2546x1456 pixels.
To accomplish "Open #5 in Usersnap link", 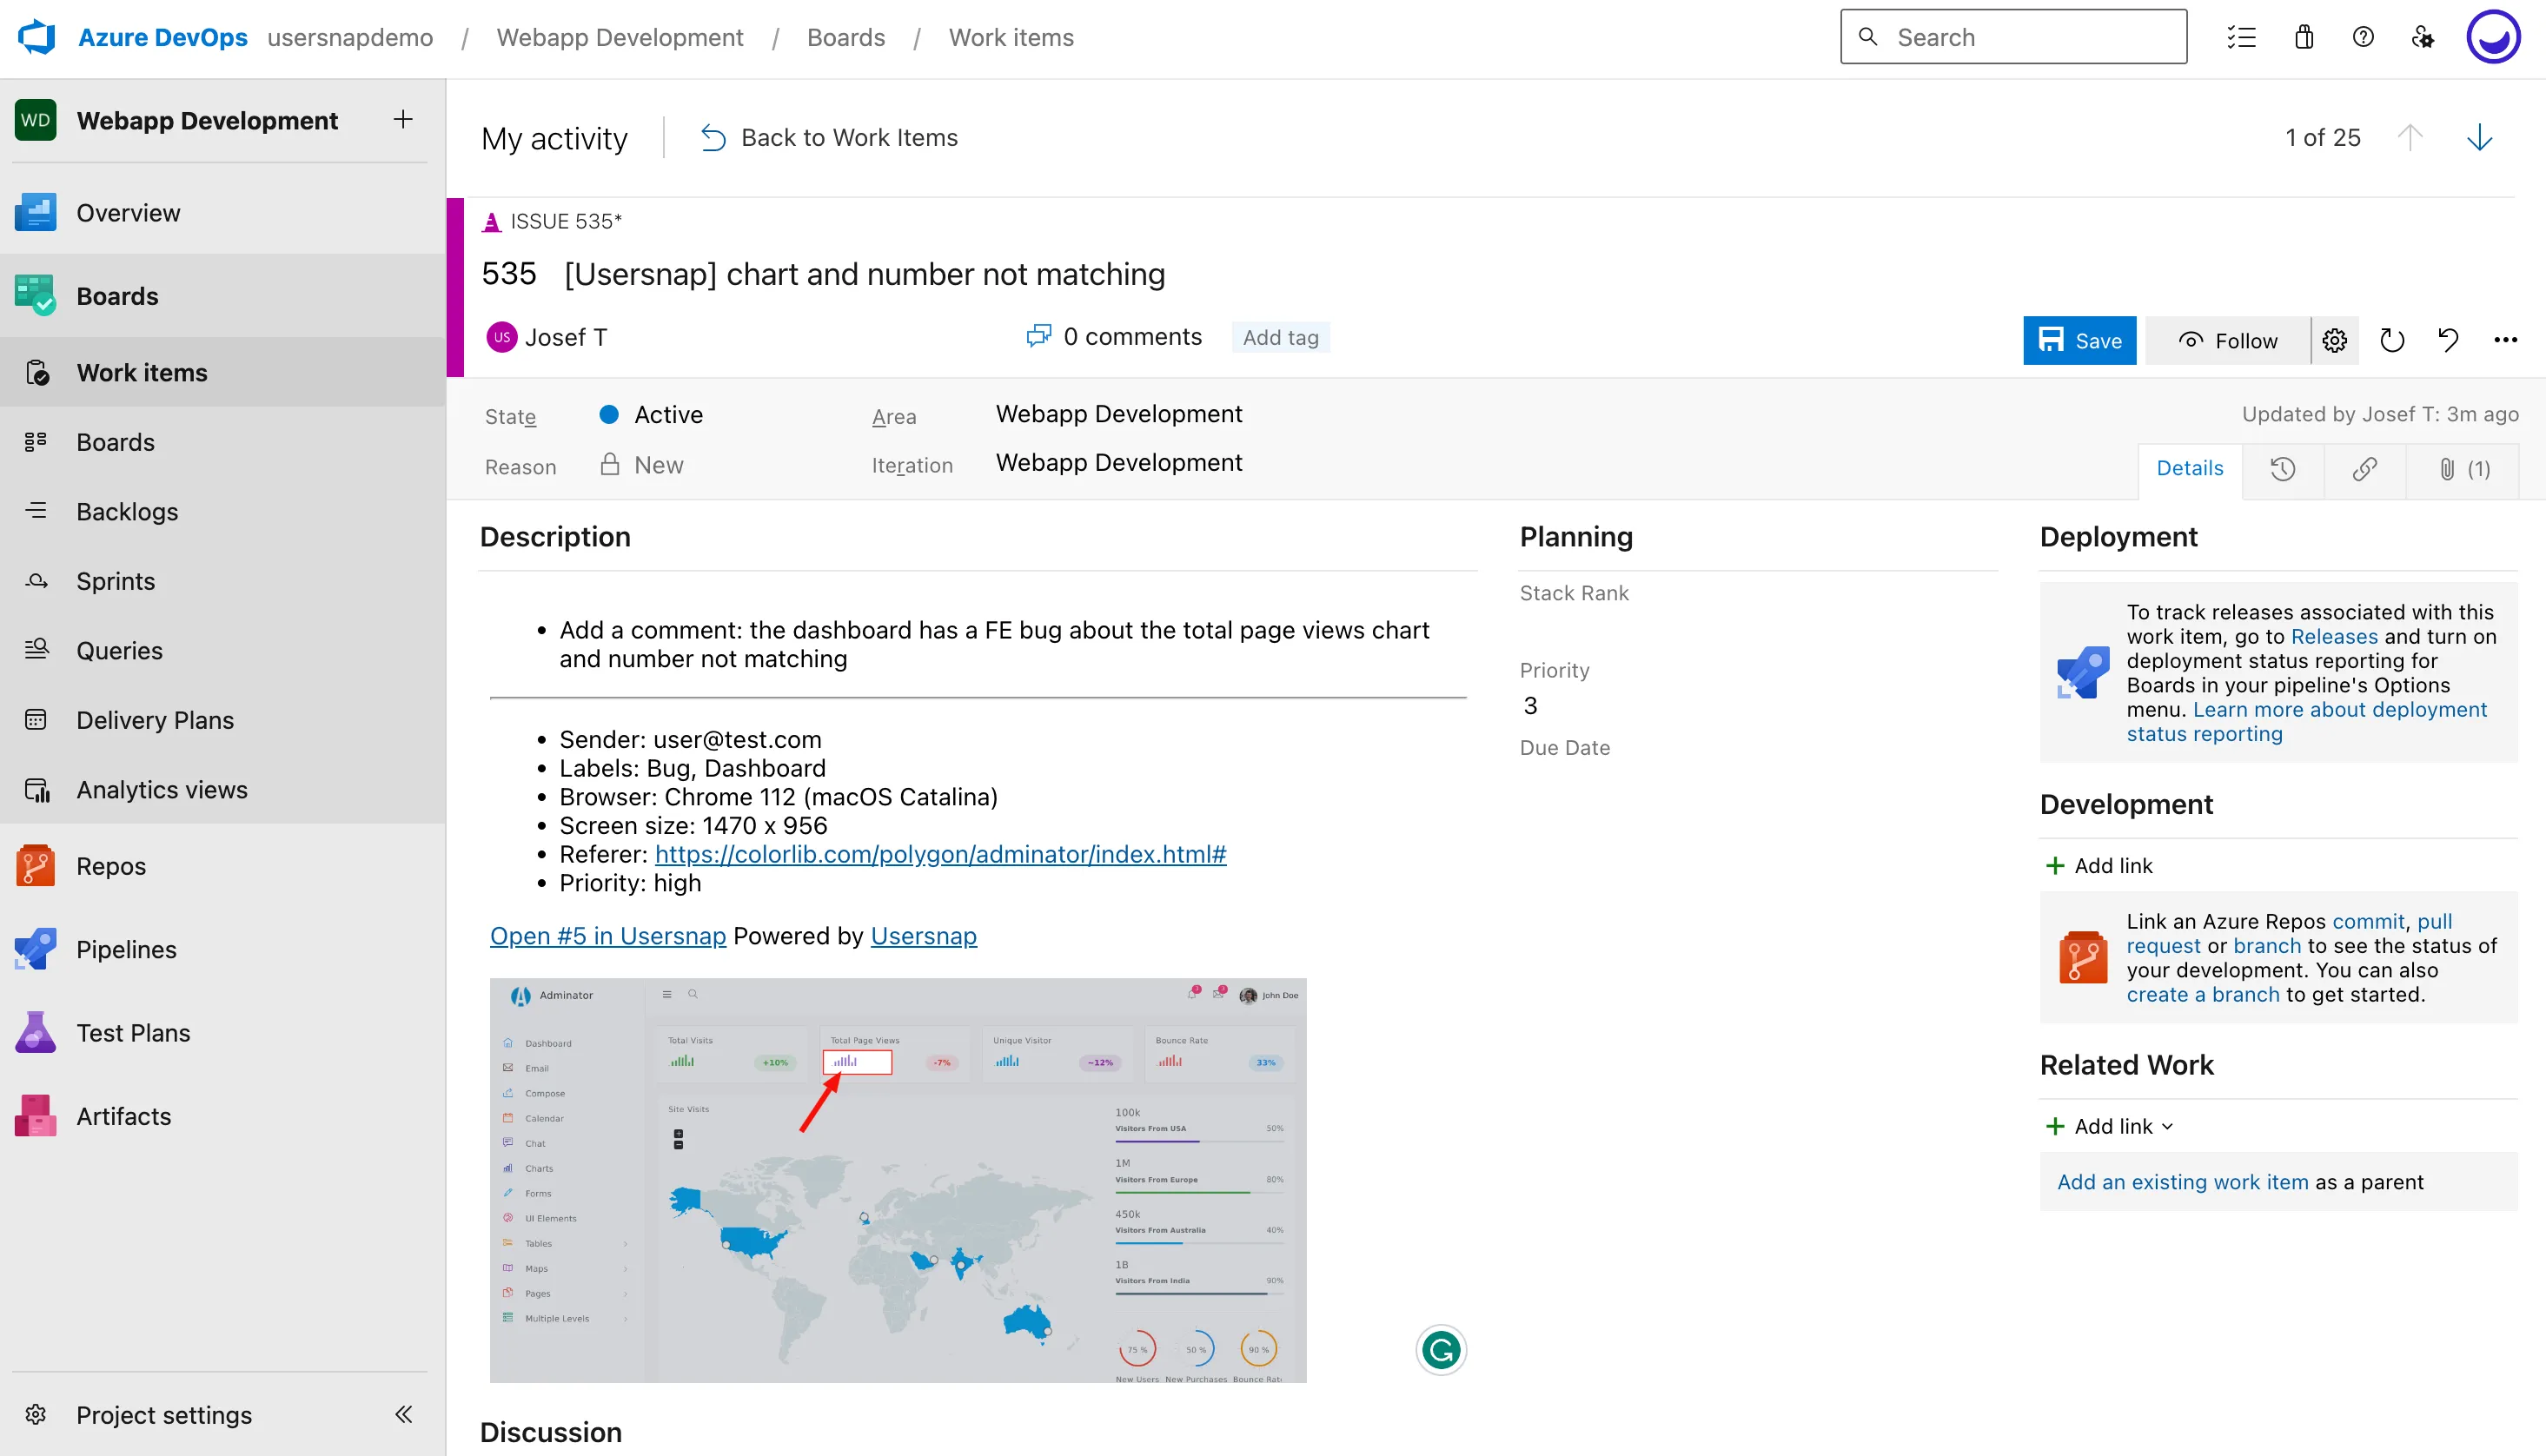I will click(607, 935).
